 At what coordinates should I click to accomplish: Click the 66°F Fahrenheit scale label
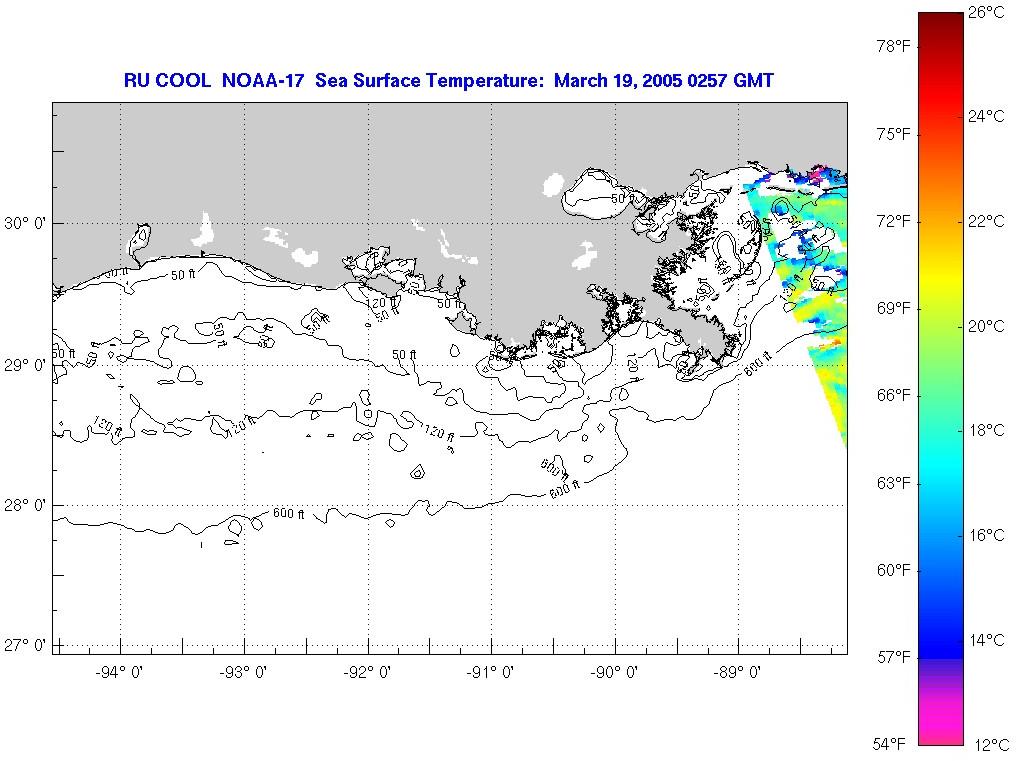tap(894, 395)
